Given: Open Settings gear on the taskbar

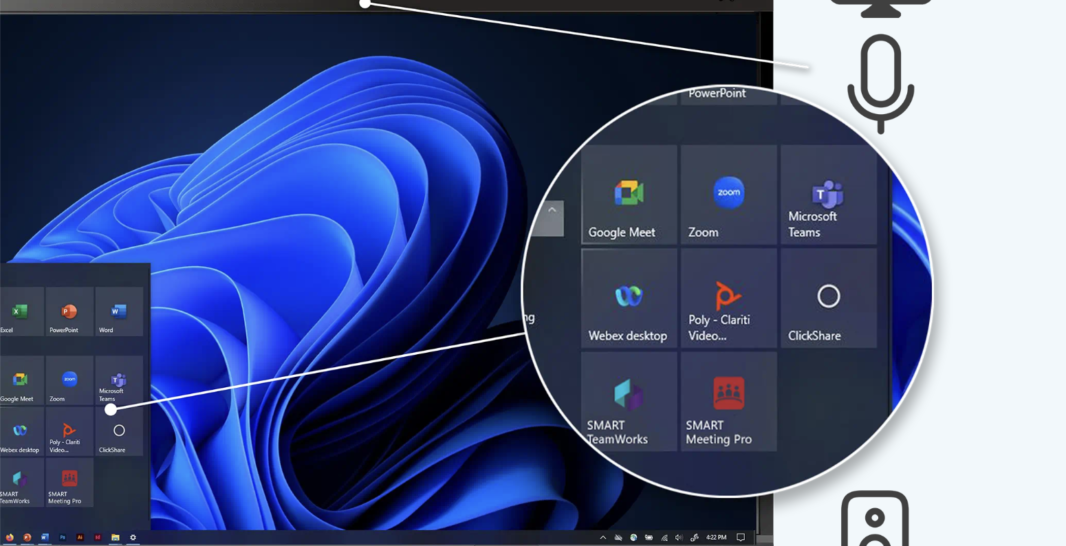Looking at the screenshot, I should (133, 538).
